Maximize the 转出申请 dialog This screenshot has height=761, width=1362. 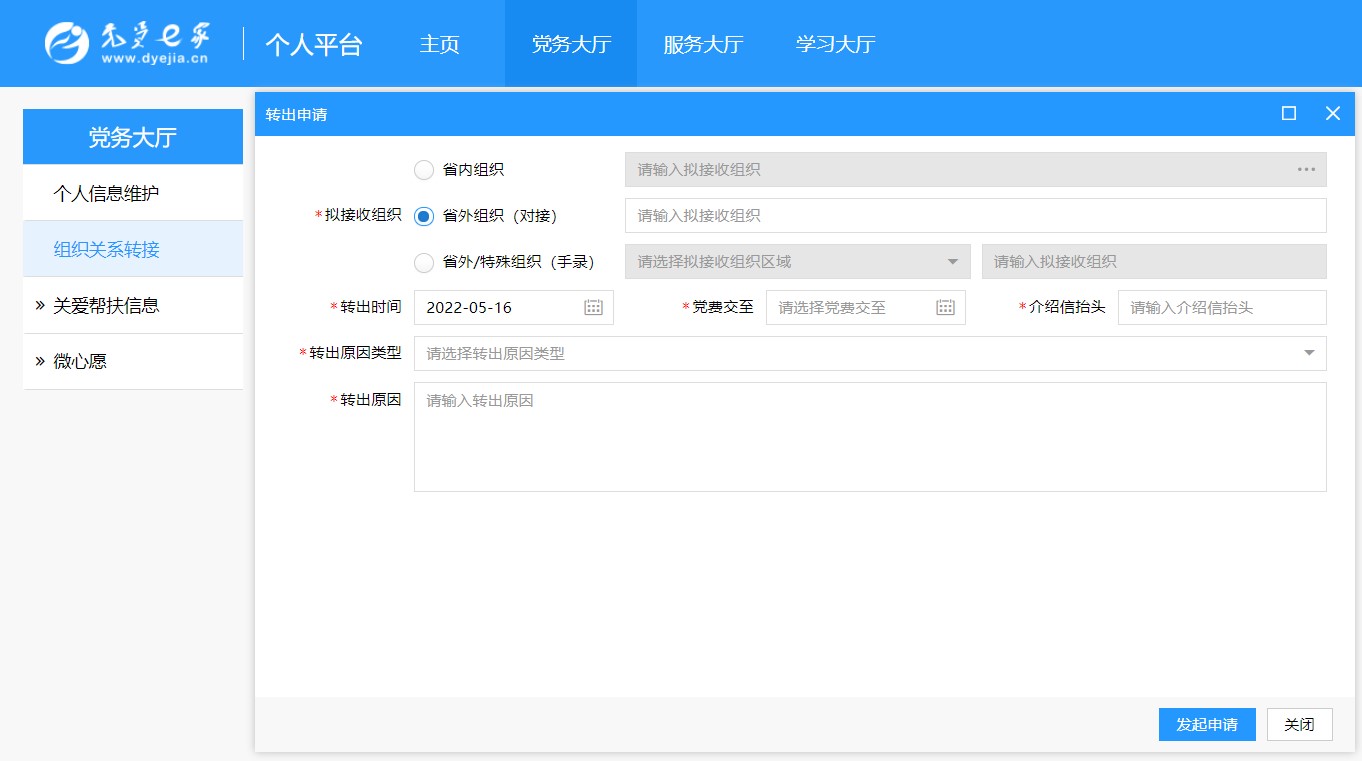pyautogui.click(x=1289, y=114)
